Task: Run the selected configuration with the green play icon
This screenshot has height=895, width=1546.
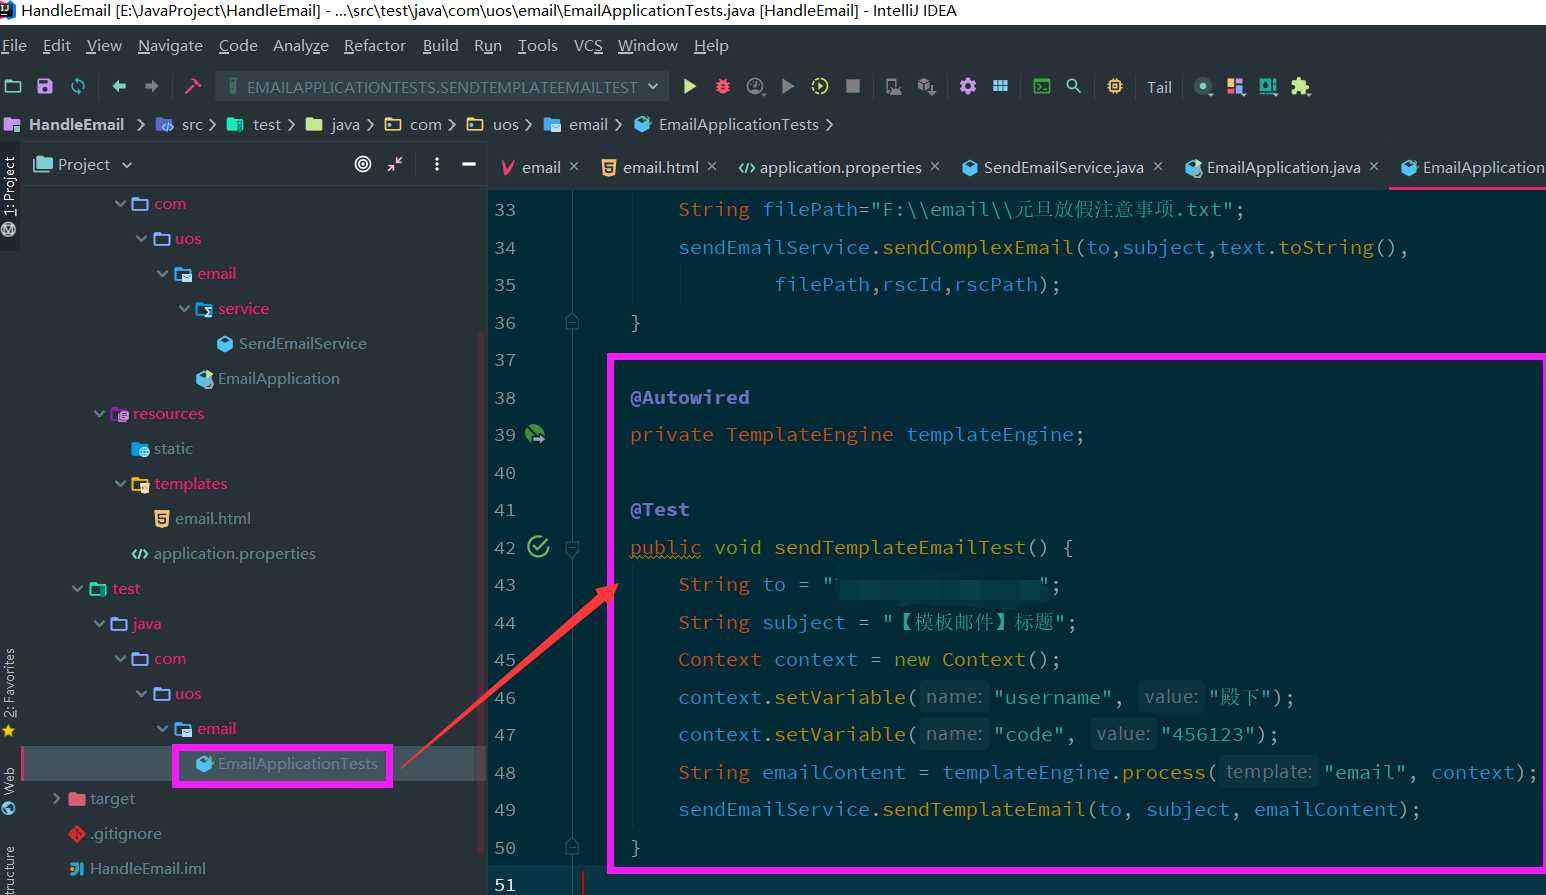Action: [x=690, y=86]
